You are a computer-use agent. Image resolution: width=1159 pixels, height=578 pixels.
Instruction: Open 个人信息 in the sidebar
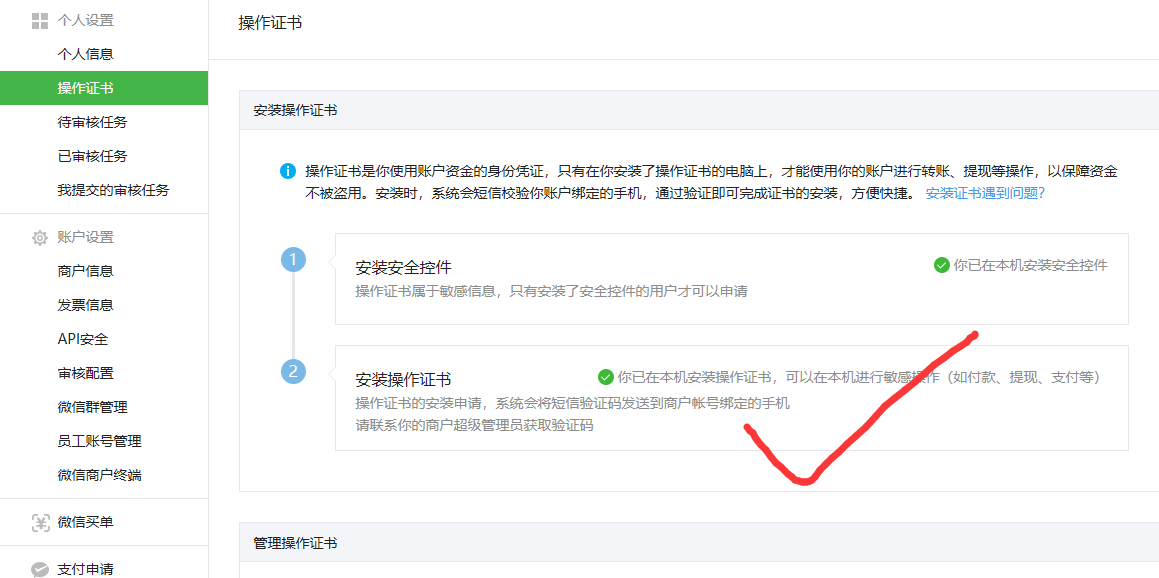(x=85, y=54)
